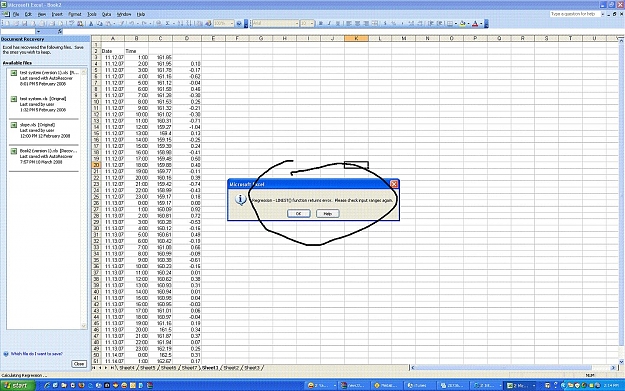Expand the Fill Color dropdown arrow

point(468,24)
